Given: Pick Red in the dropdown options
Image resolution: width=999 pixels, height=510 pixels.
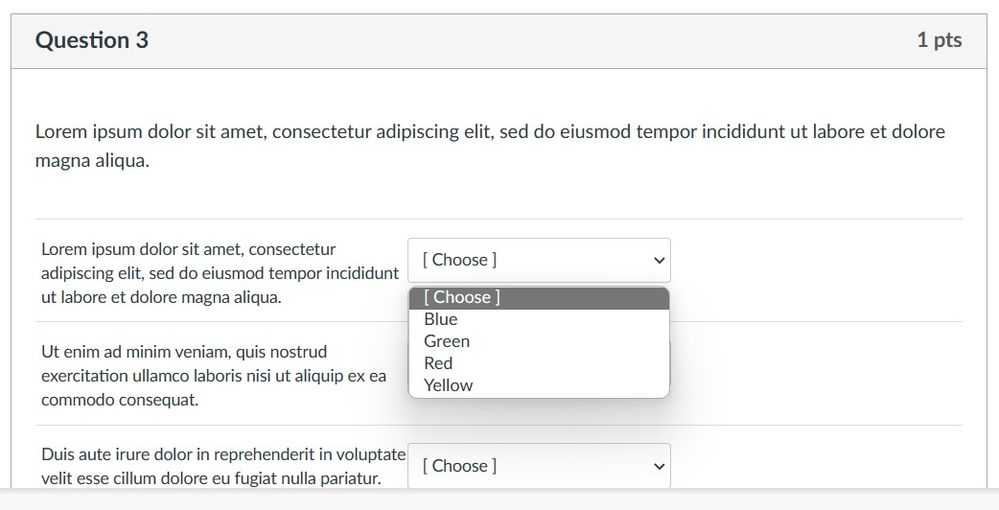Looking at the screenshot, I should [438, 363].
